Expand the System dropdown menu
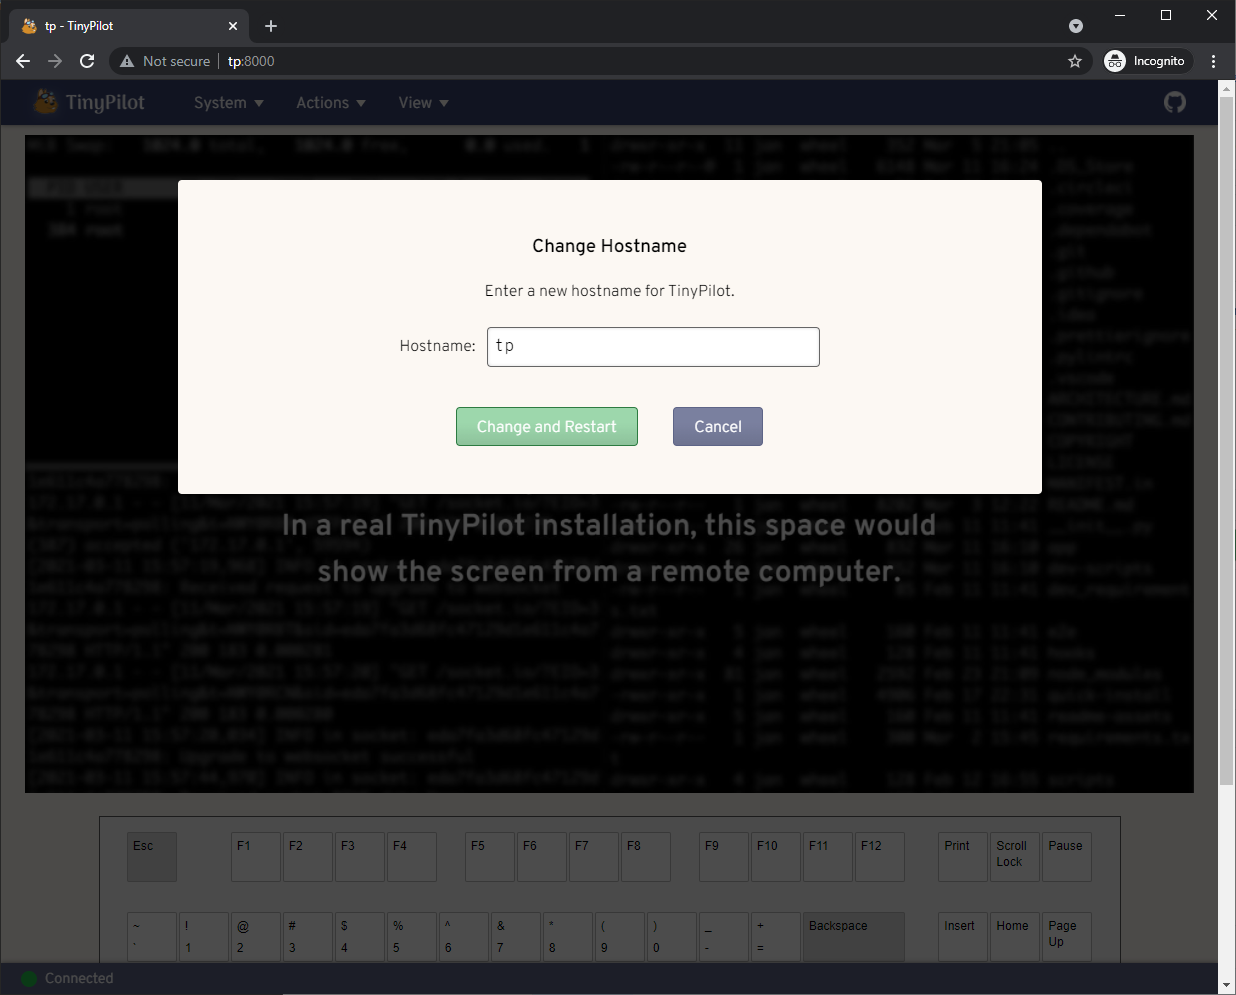This screenshot has height=995, width=1236. [x=229, y=103]
